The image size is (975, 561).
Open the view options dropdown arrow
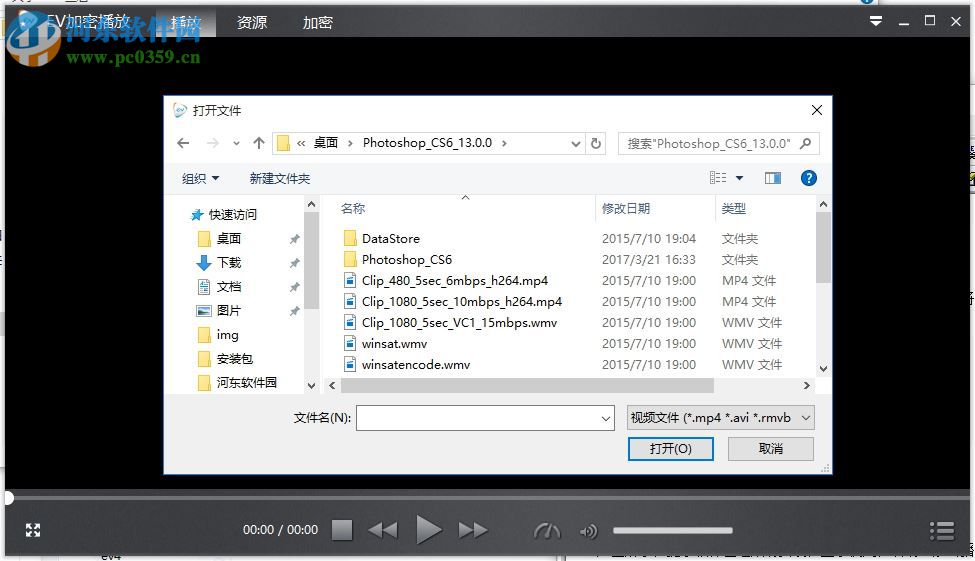[x=739, y=178]
